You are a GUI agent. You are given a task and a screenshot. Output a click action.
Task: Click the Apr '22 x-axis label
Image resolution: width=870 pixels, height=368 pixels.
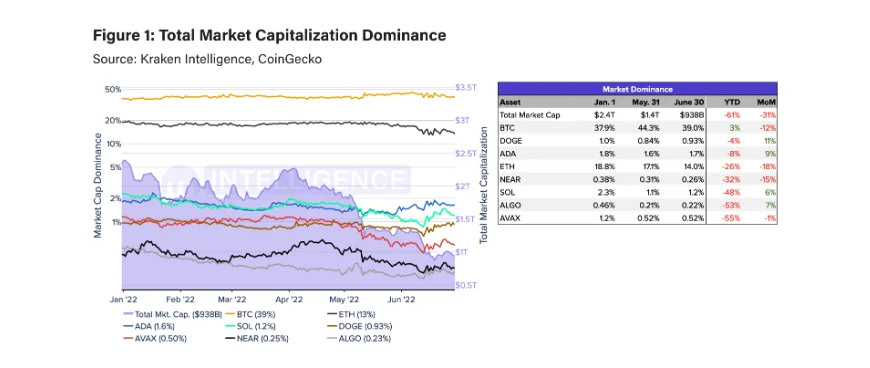point(289,299)
